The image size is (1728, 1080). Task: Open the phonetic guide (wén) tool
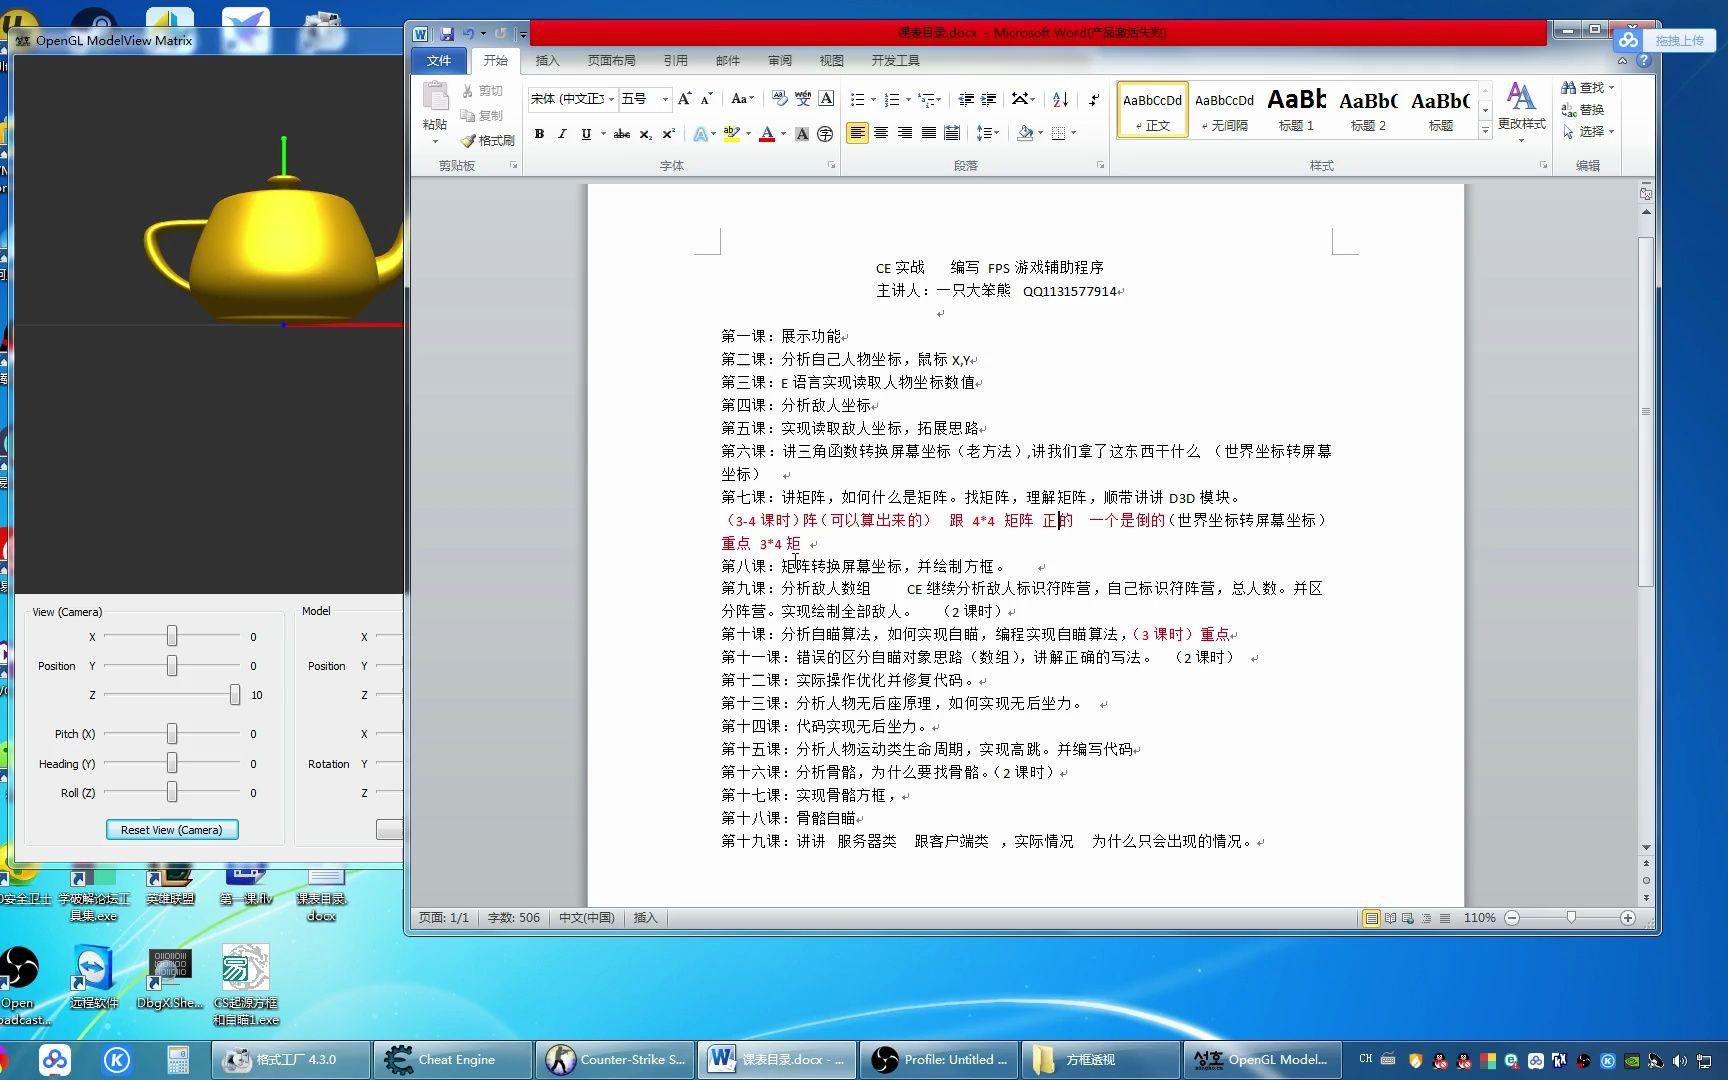click(x=803, y=99)
